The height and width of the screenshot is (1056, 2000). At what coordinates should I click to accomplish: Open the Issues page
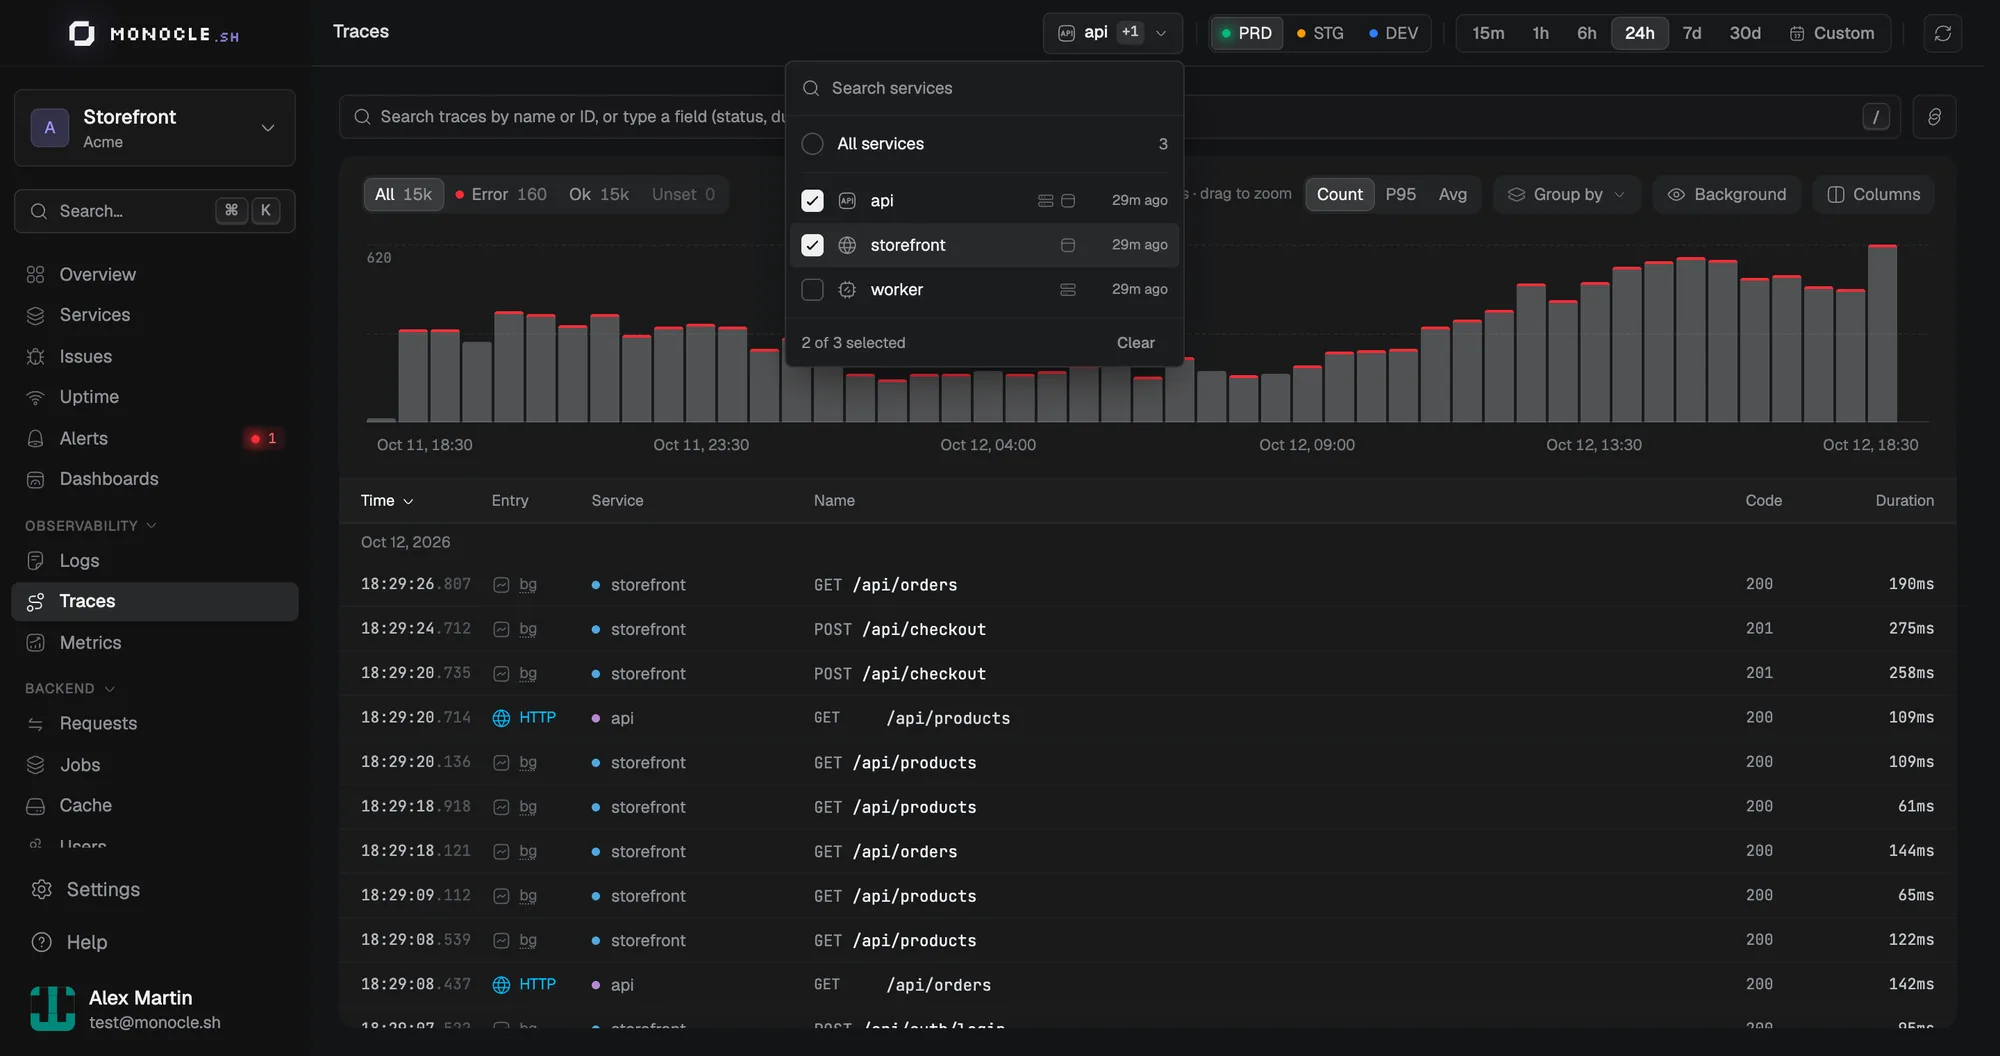tap(155, 356)
